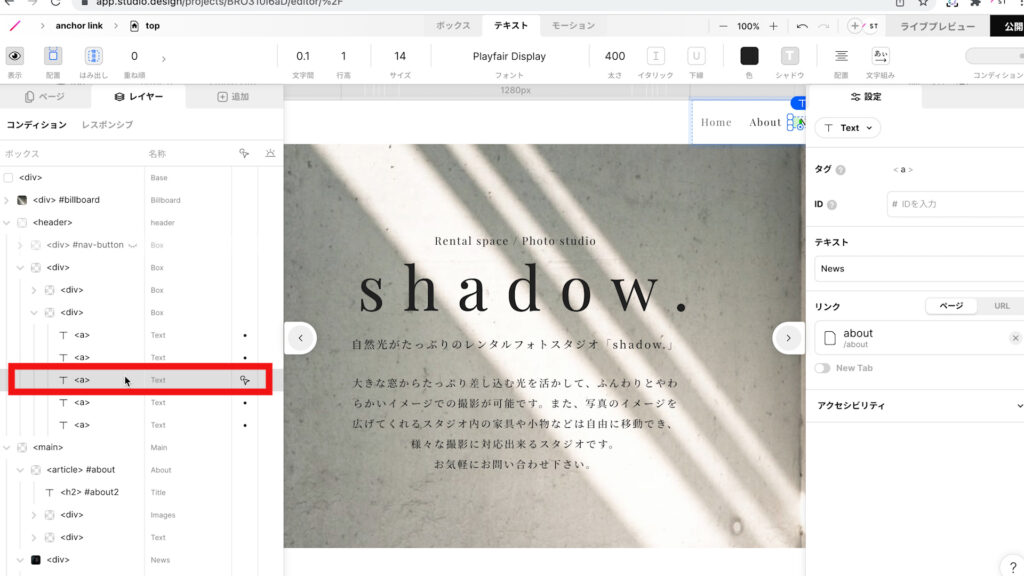
Task: Toggle the <header> layer box icon
Action: coord(22,223)
